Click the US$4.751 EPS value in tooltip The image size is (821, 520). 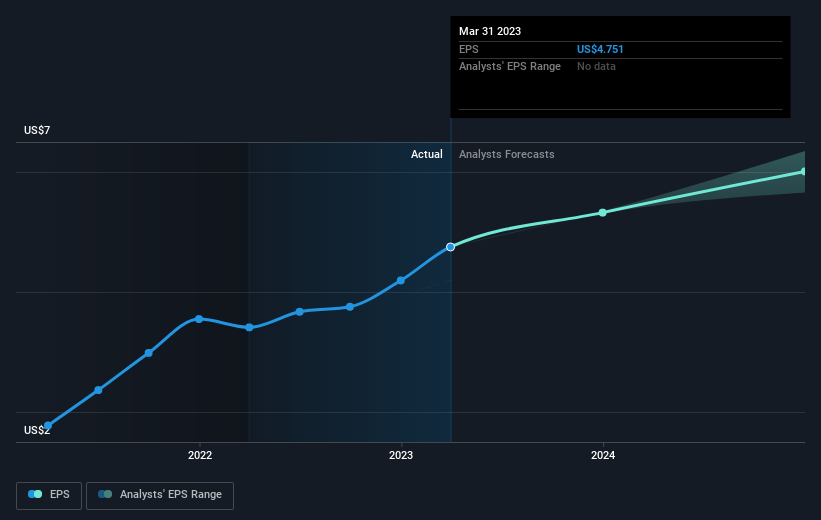(600, 49)
